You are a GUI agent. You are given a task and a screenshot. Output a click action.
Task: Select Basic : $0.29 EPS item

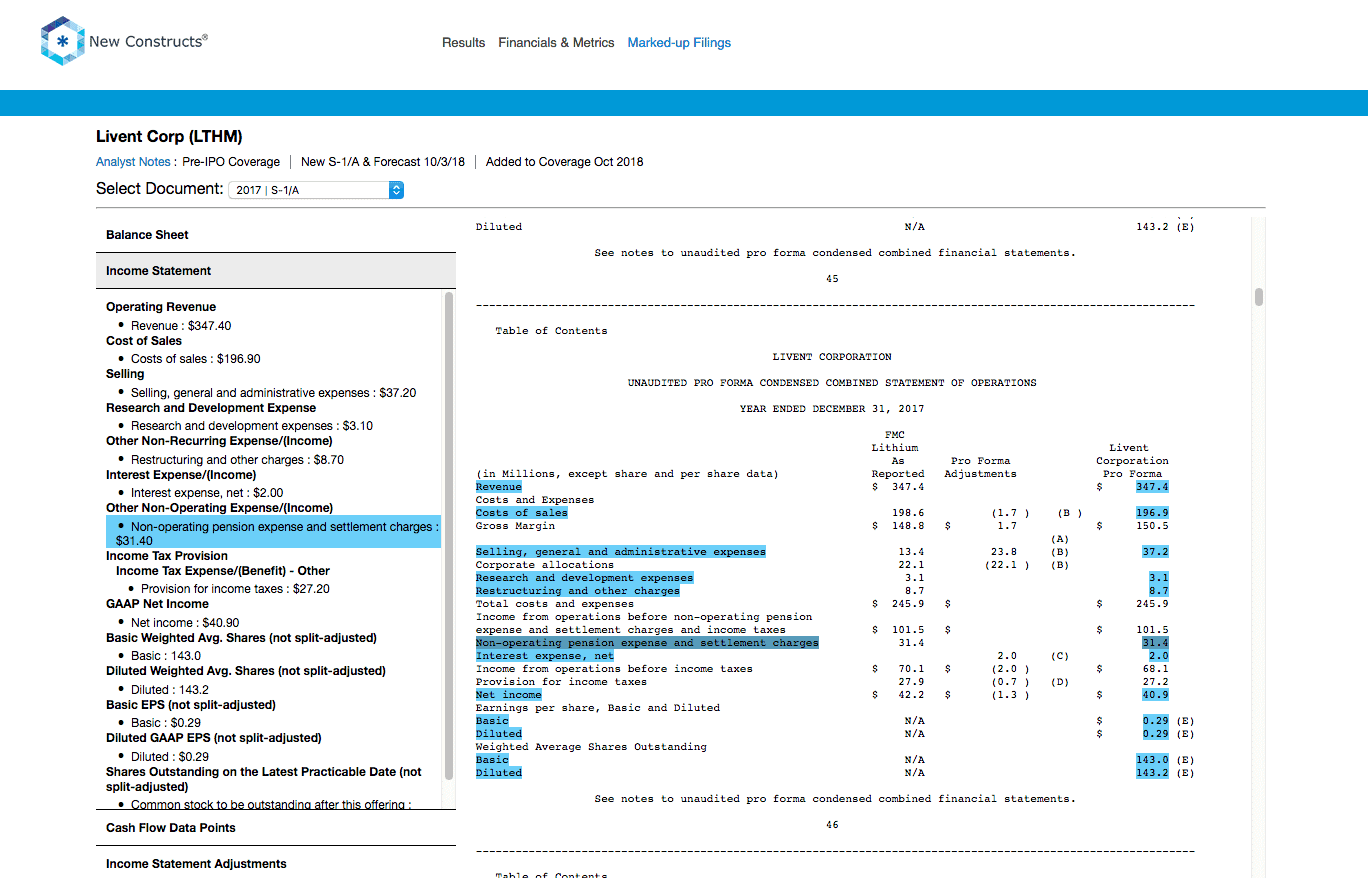[x=164, y=723]
